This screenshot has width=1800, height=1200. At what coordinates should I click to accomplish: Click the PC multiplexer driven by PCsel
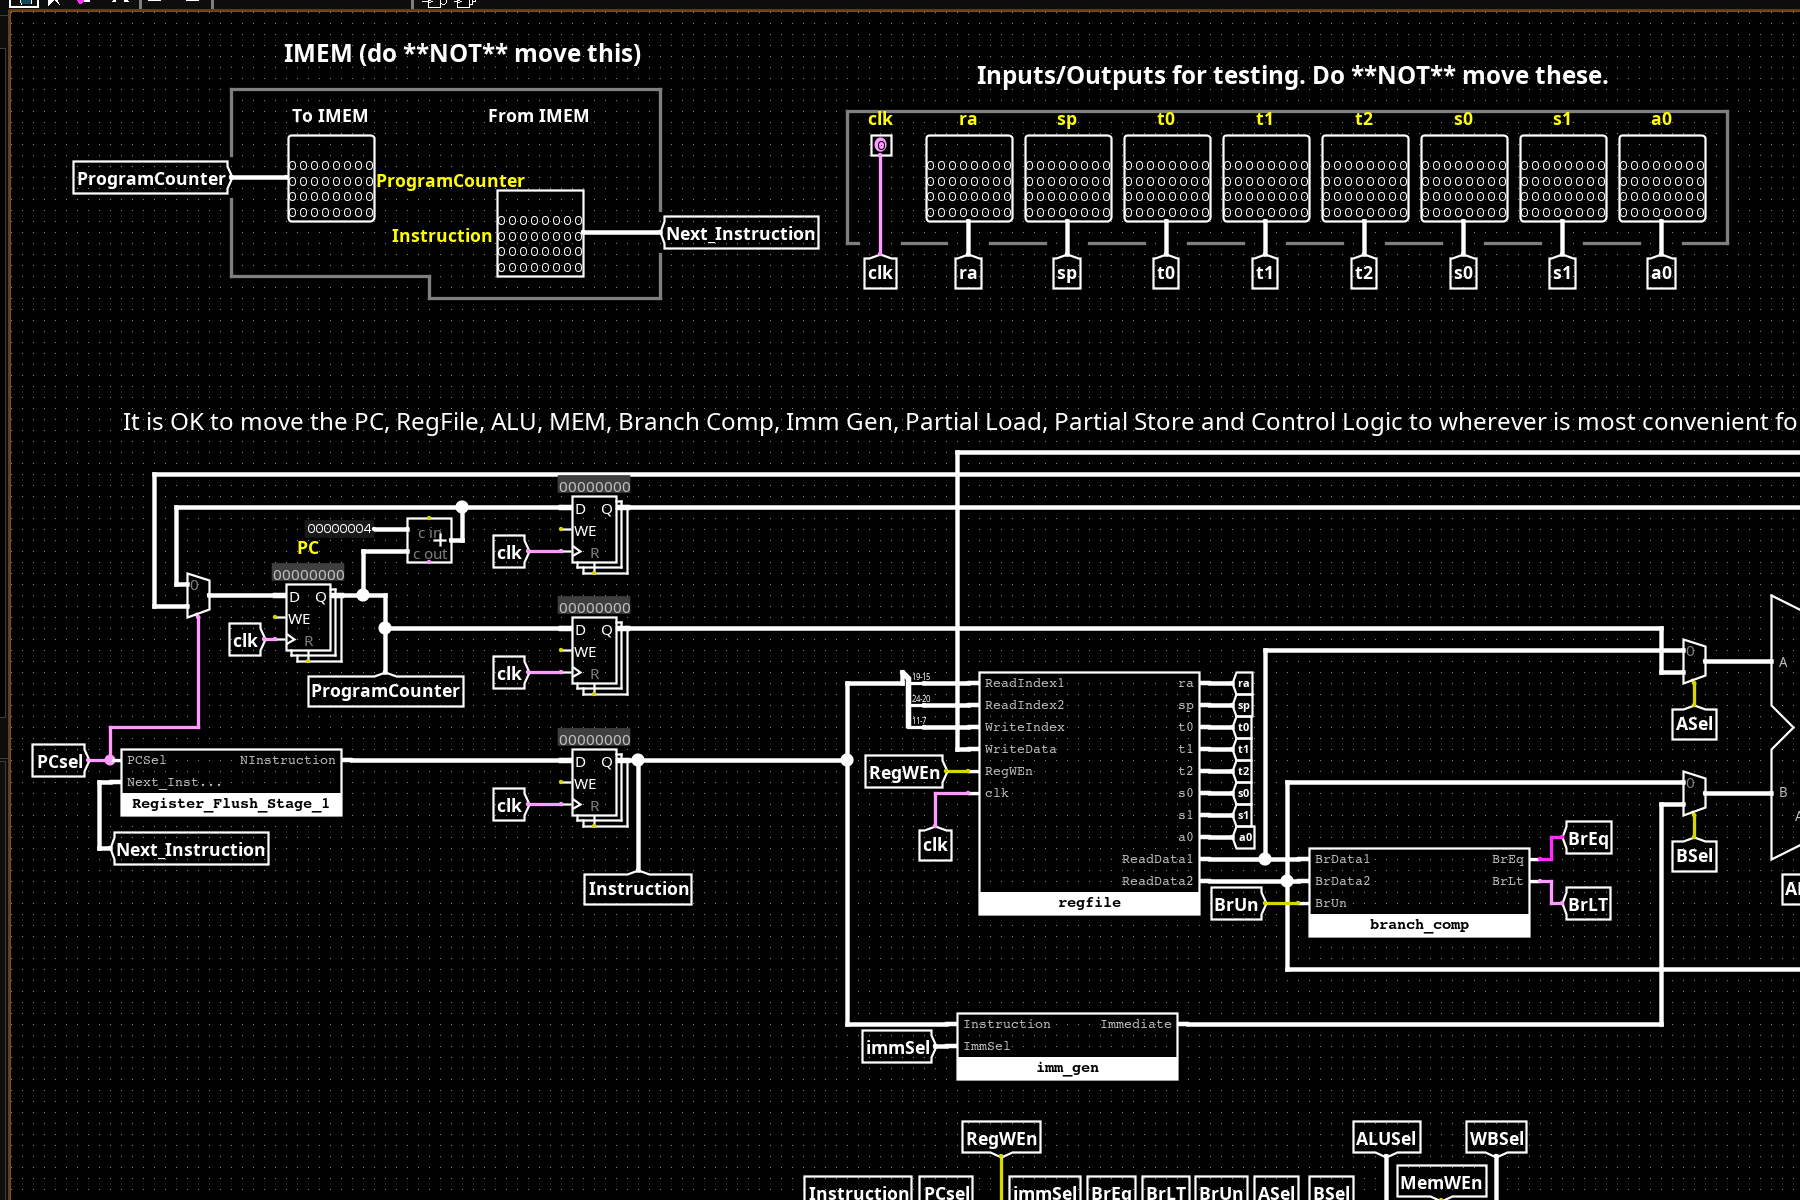(x=198, y=596)
